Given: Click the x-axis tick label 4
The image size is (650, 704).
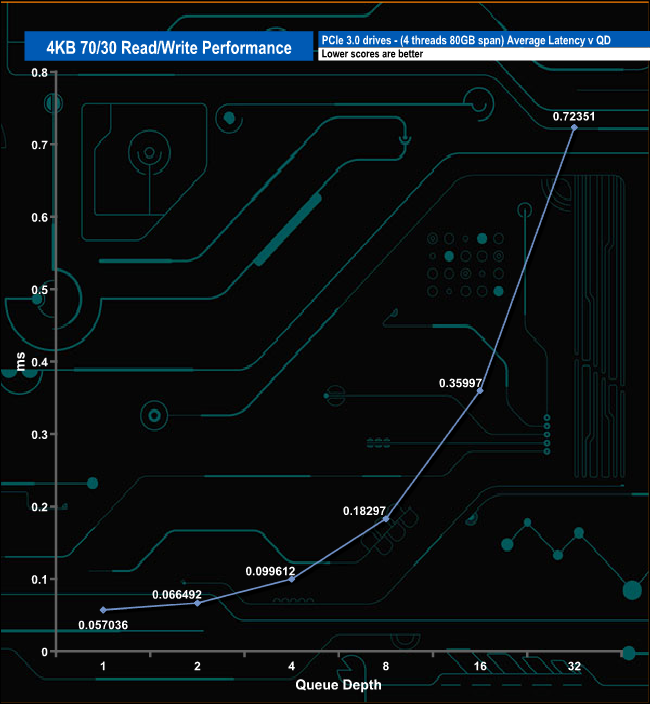Looking at the screenshot, I should pos(291,666).
